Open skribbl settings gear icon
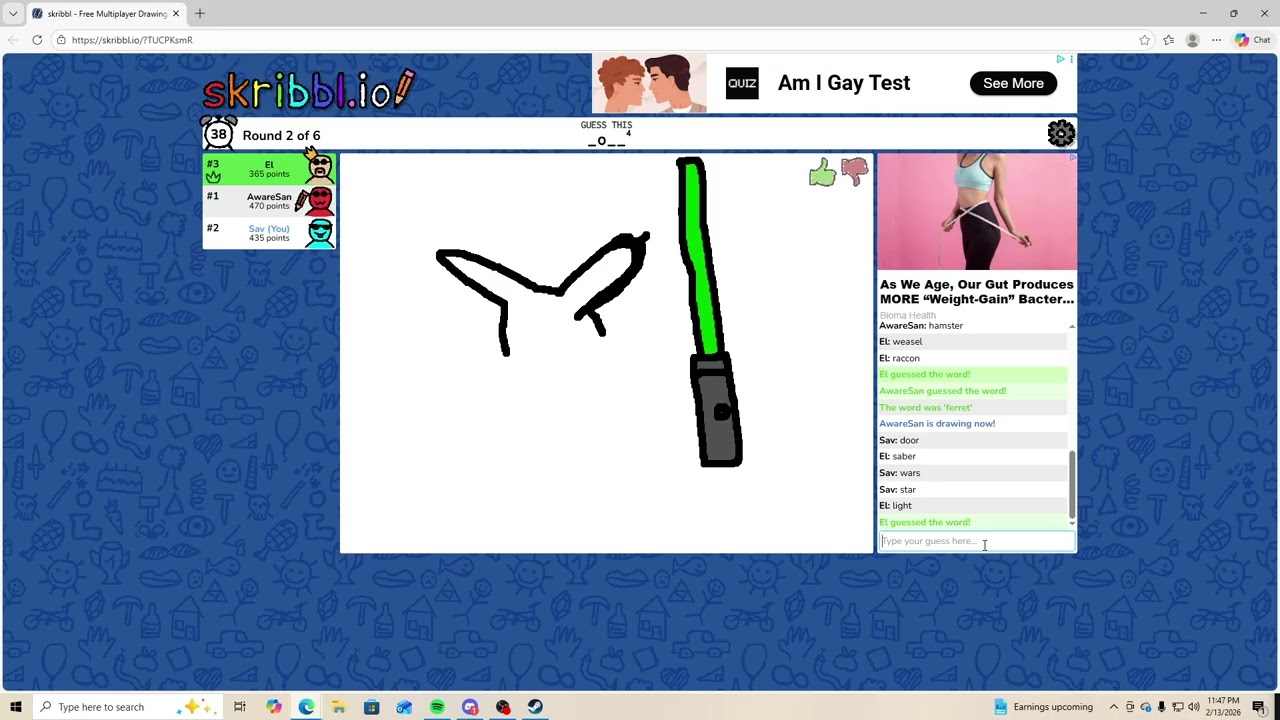This screenshot has width=1280, height=720. (1061, 133)
